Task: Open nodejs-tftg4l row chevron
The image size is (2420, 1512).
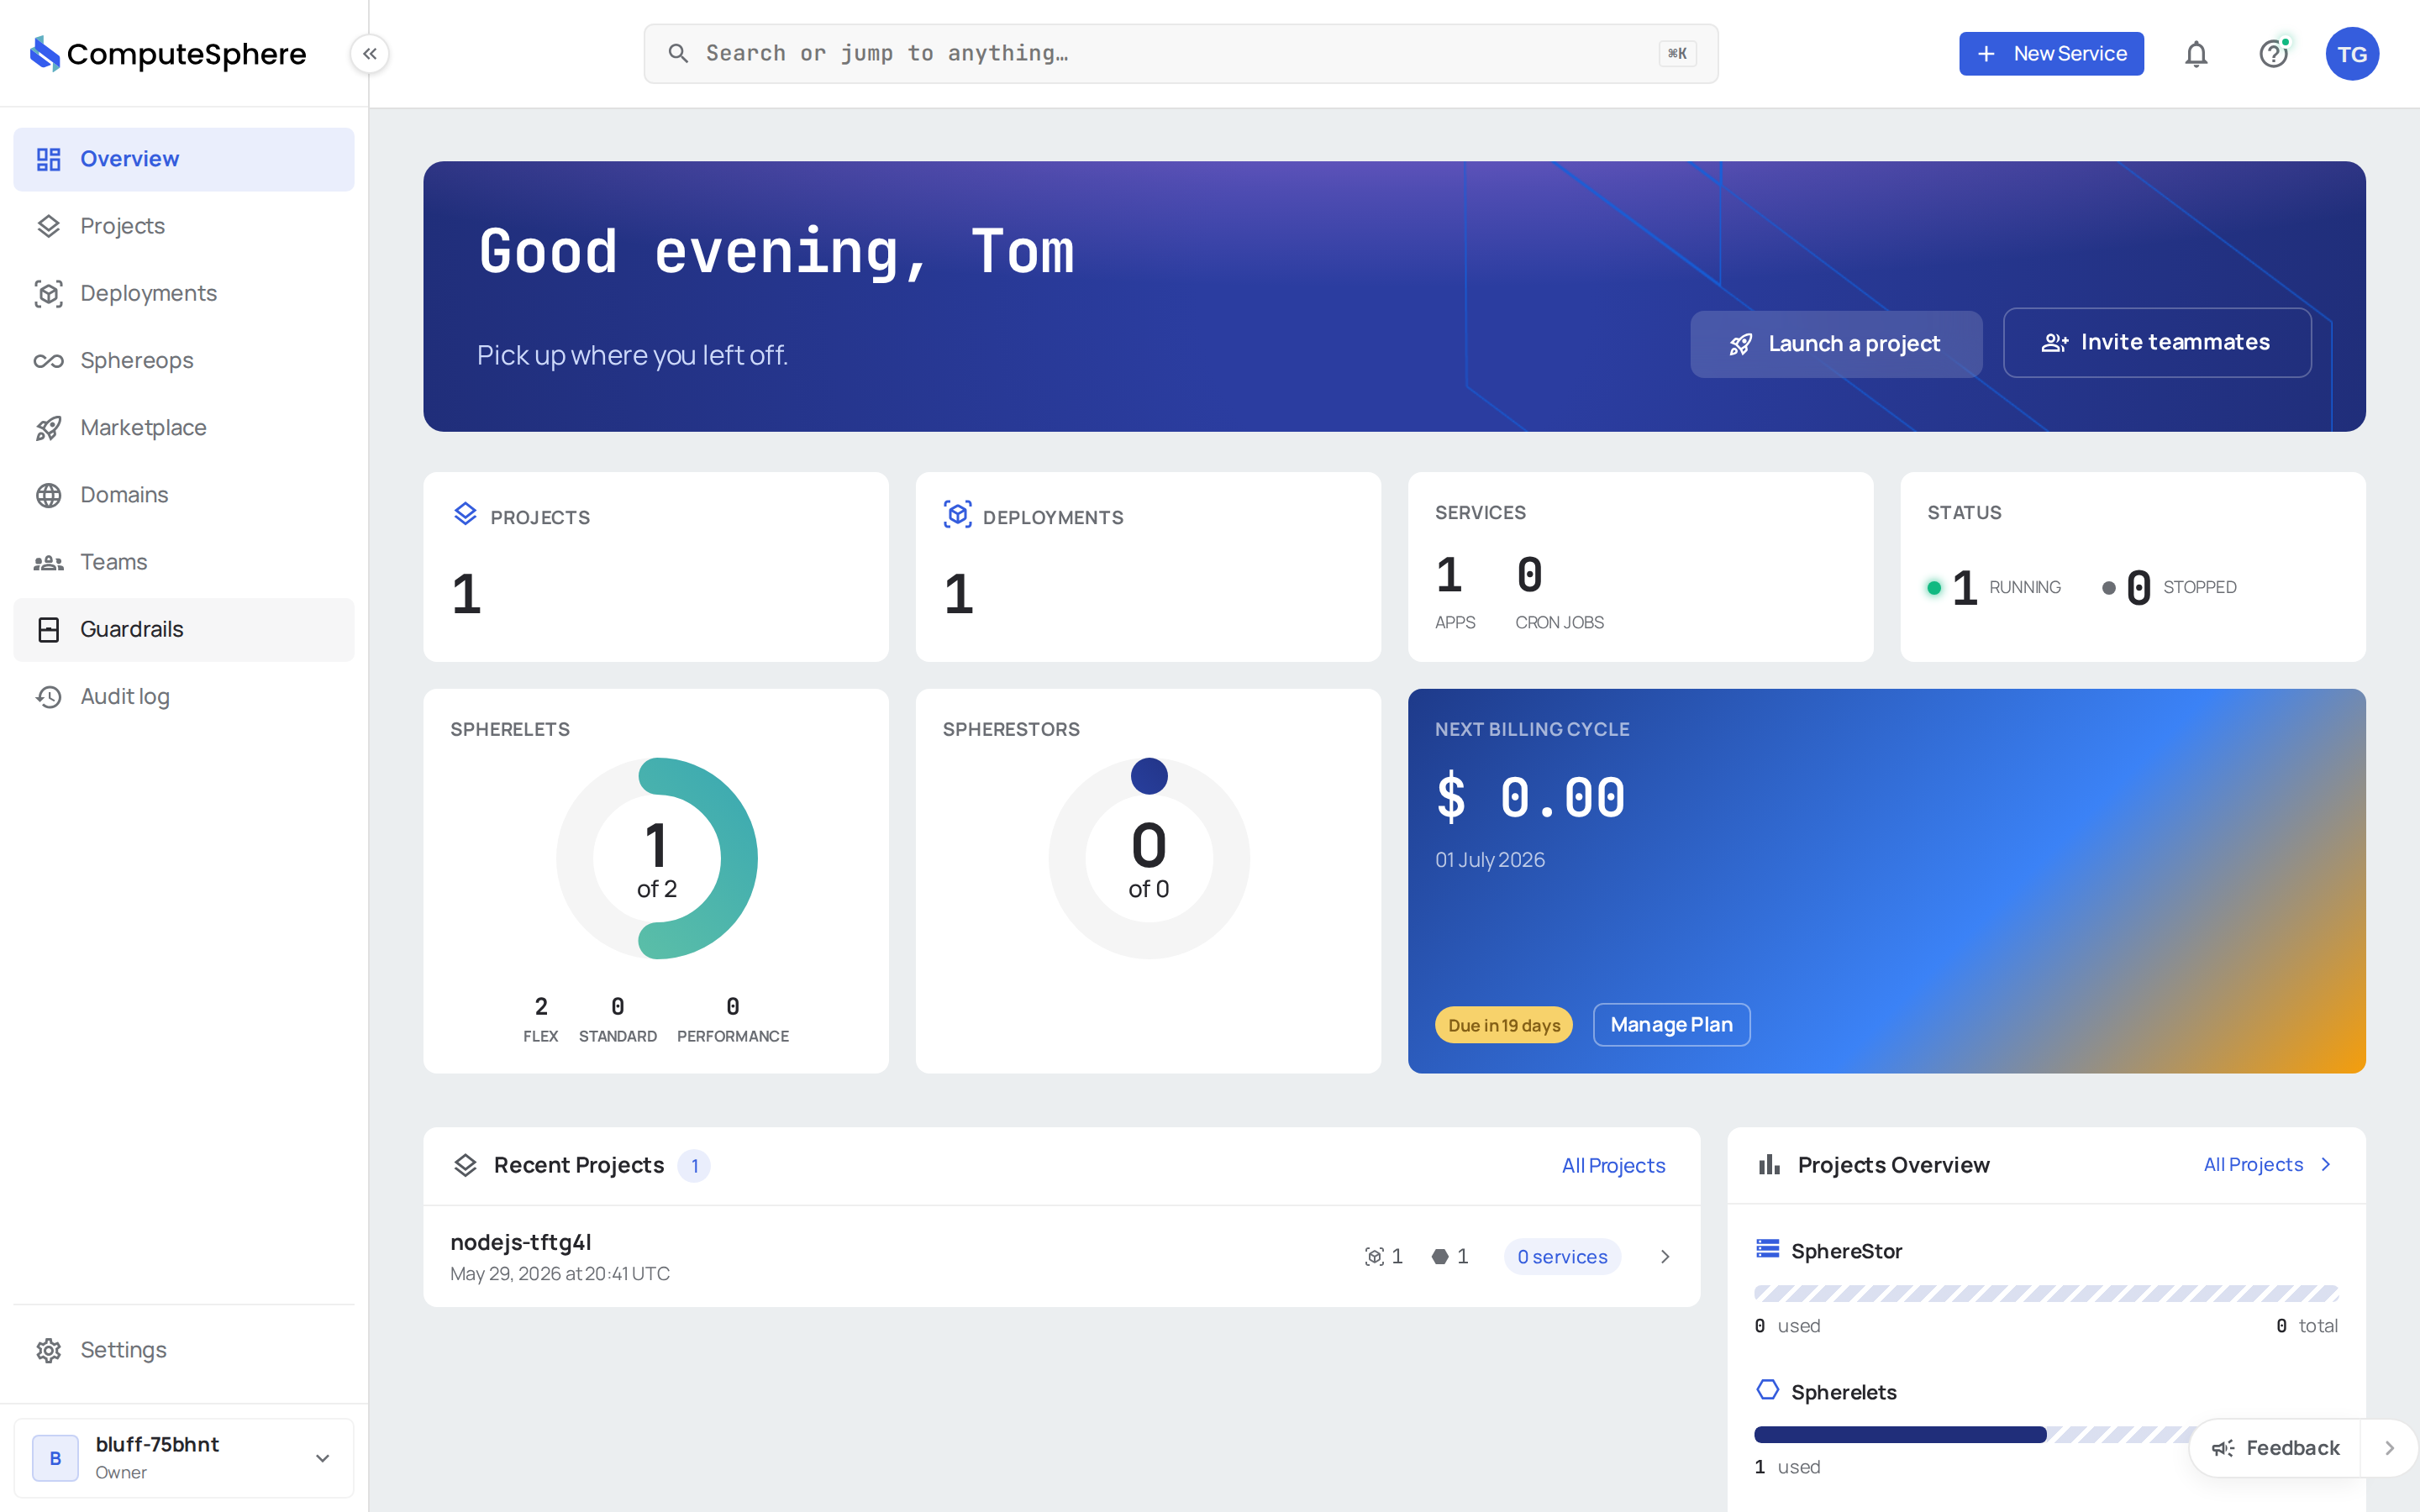Action: point(1665,1257)
